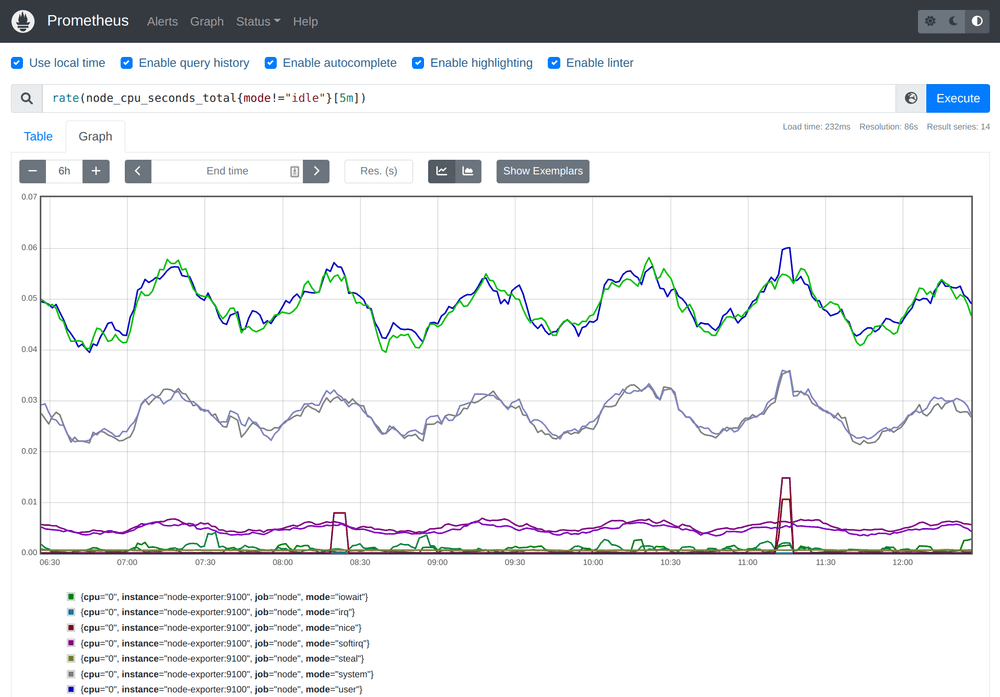Image resolution: width=1000 pixels, height=697 pixels.
Task: Select the mode="iowait" legend series
Action: click(224, 597)
